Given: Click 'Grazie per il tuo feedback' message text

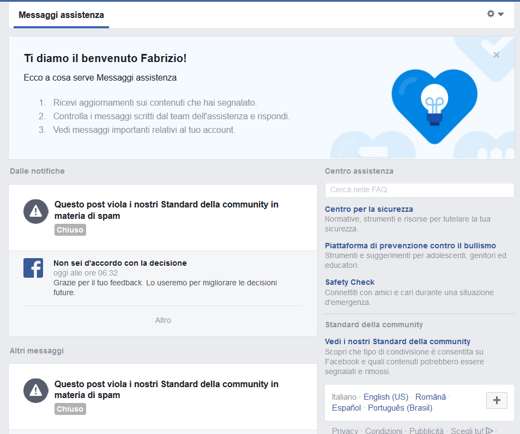Looking at the screenshot, I should 165,288.
